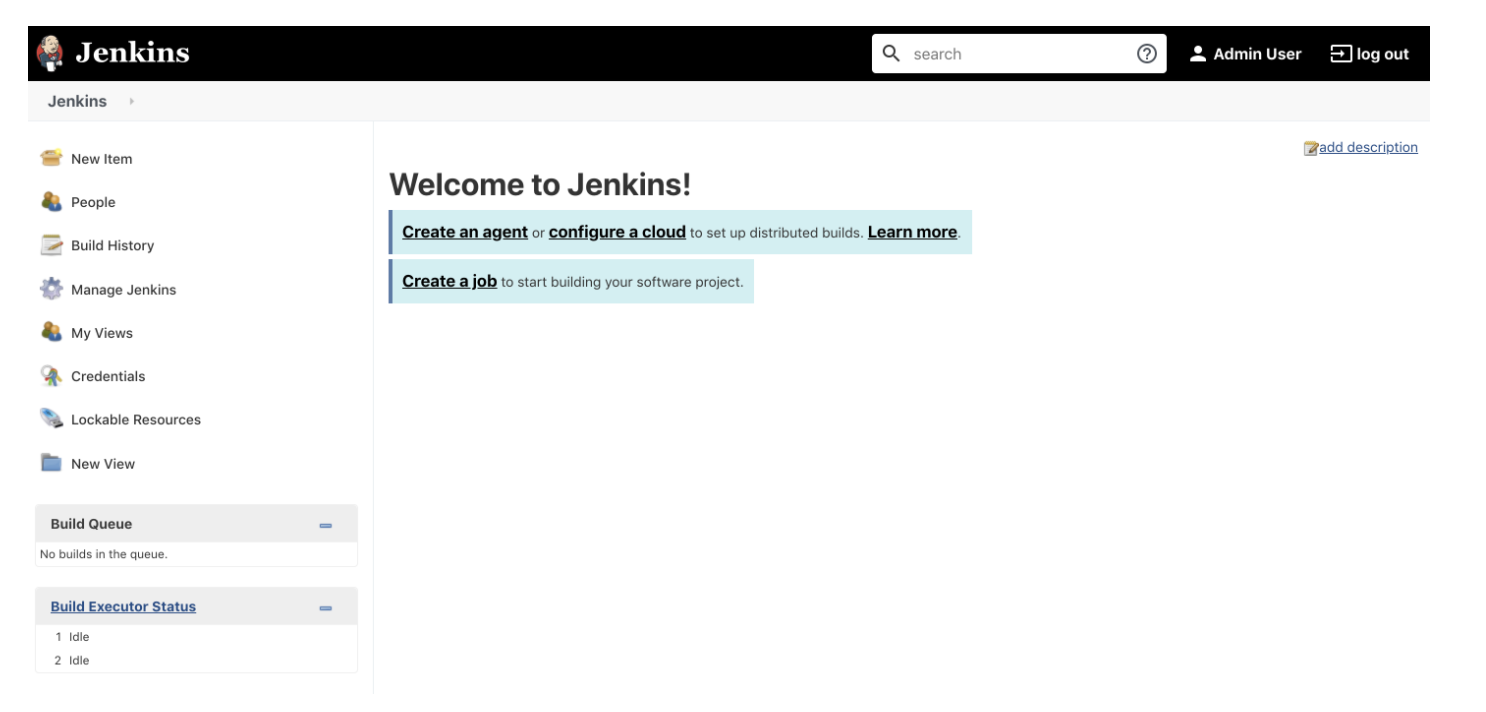Open search help question mark icon
This screenshot has height=712, width=1486.
1147,54
